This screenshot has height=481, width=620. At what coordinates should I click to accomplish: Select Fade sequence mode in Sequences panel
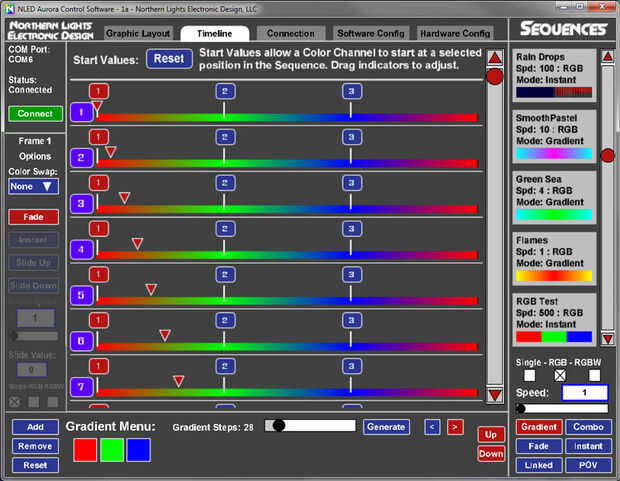click(x=539, y=446)
